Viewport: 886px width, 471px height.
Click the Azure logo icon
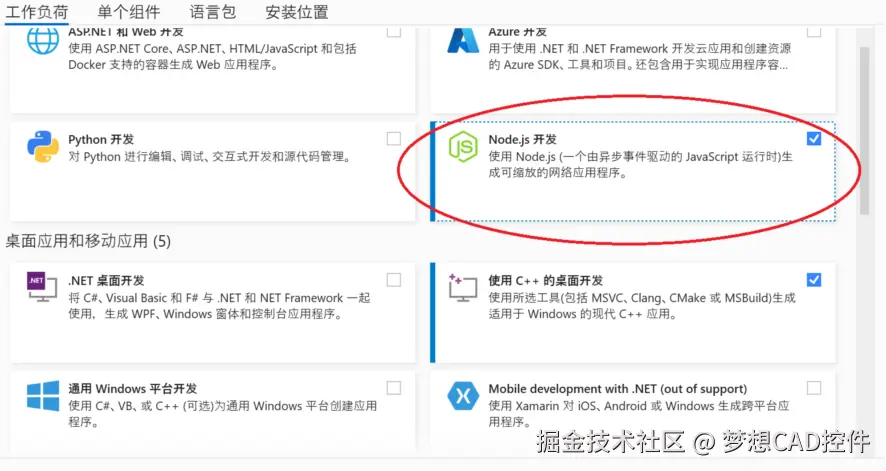[x=463, y=40]
